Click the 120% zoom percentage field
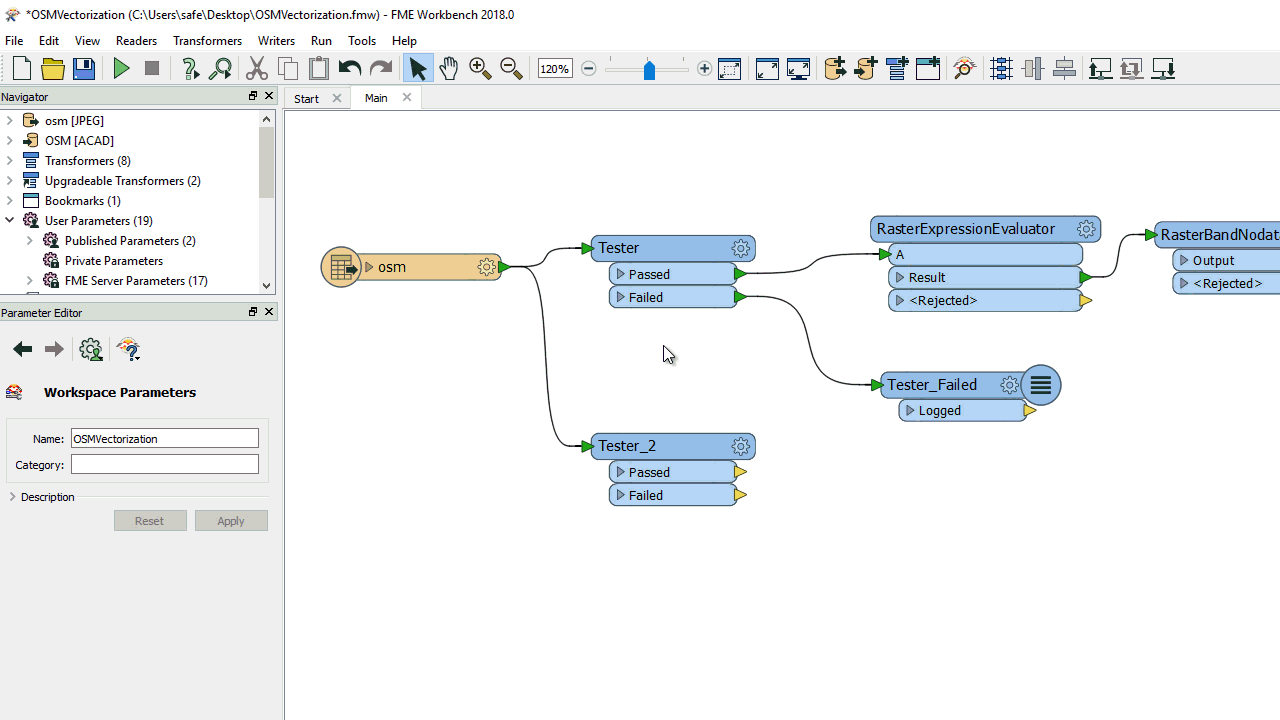This screenshot has height=720, width=1280. click(554, 69)
